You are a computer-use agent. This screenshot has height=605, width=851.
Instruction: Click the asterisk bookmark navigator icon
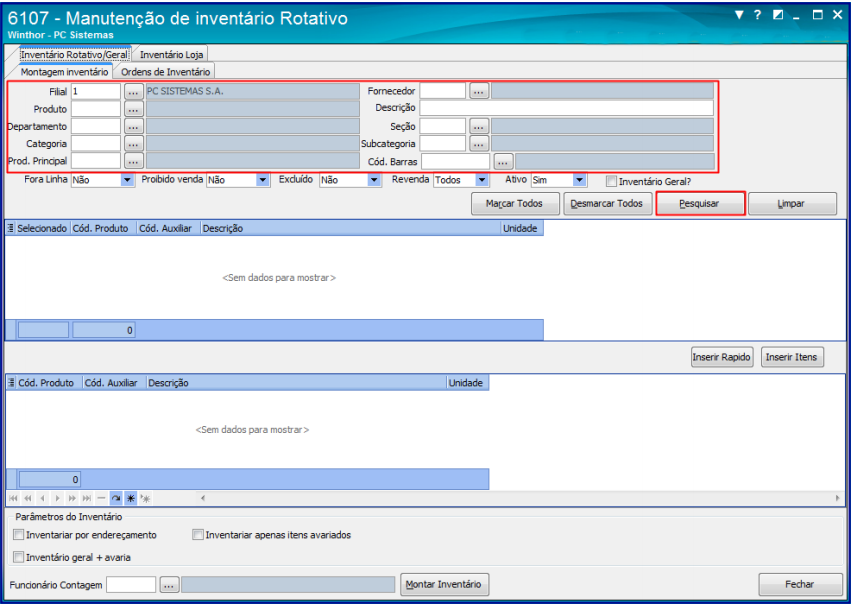tap(130, 498)
